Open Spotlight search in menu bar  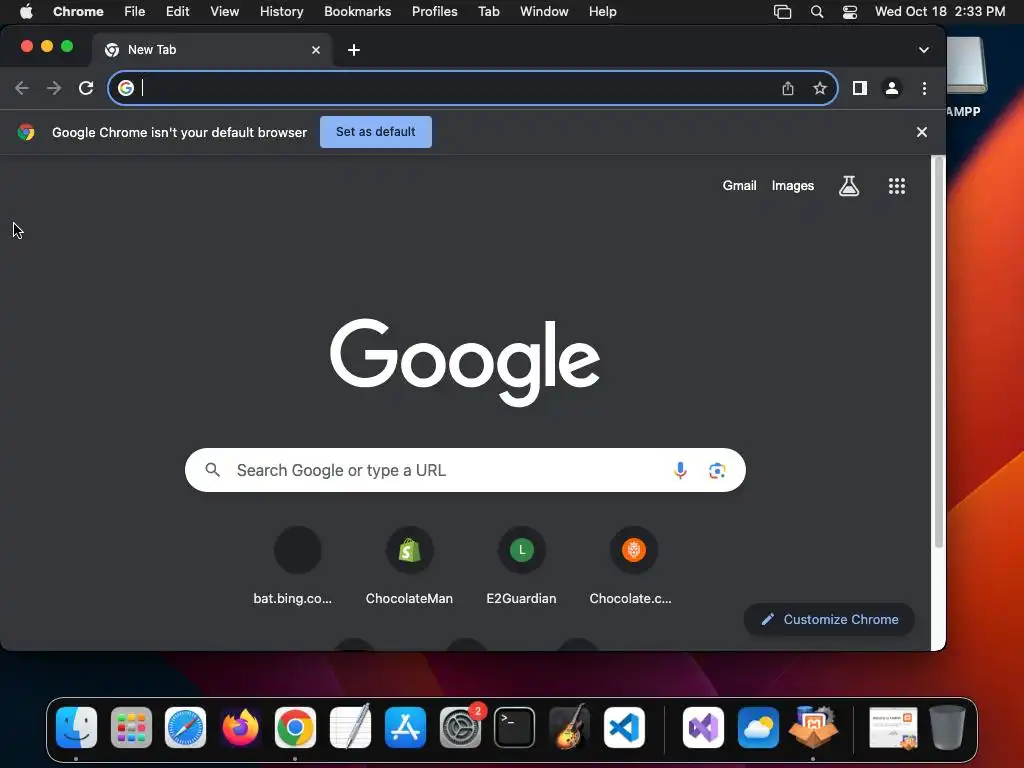tap(816, 12)
